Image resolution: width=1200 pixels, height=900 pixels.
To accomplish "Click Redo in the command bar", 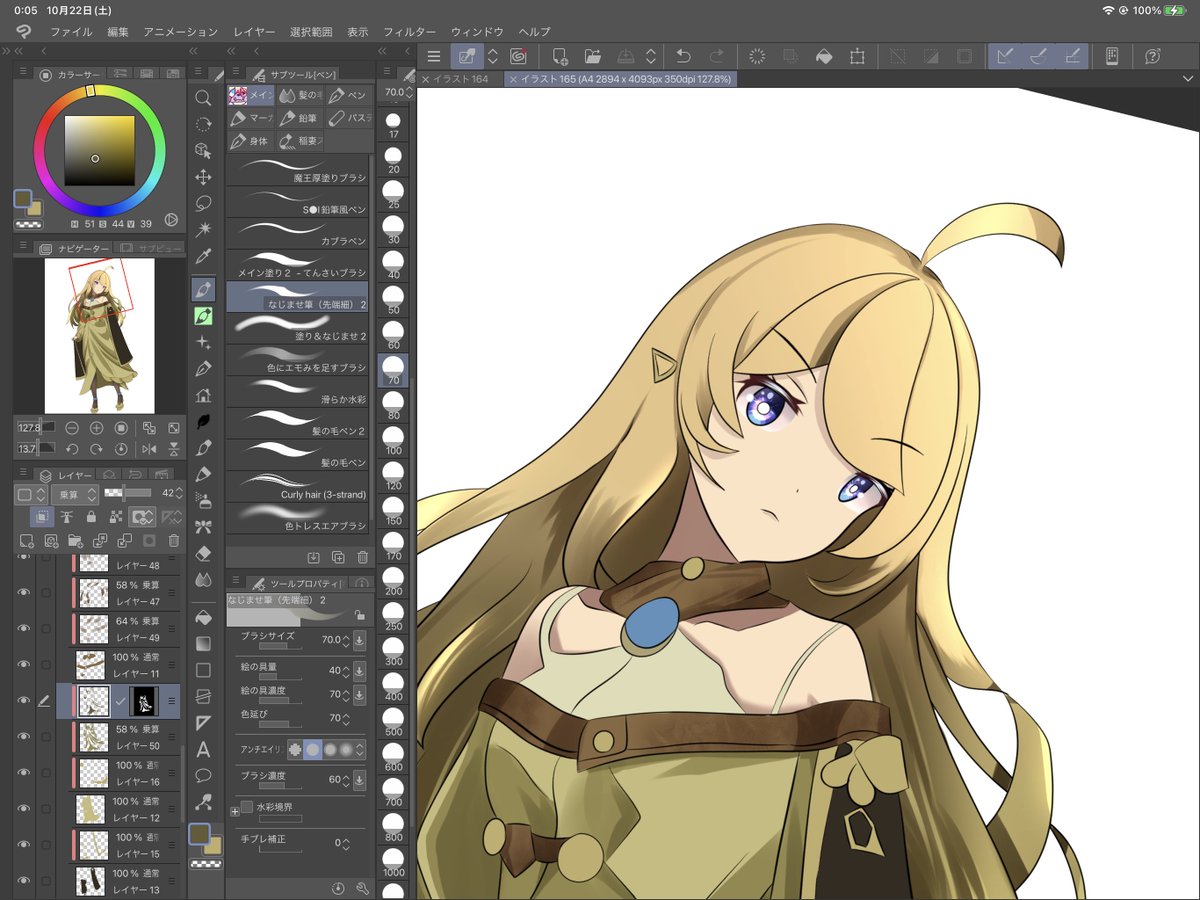I will point(716,56).
